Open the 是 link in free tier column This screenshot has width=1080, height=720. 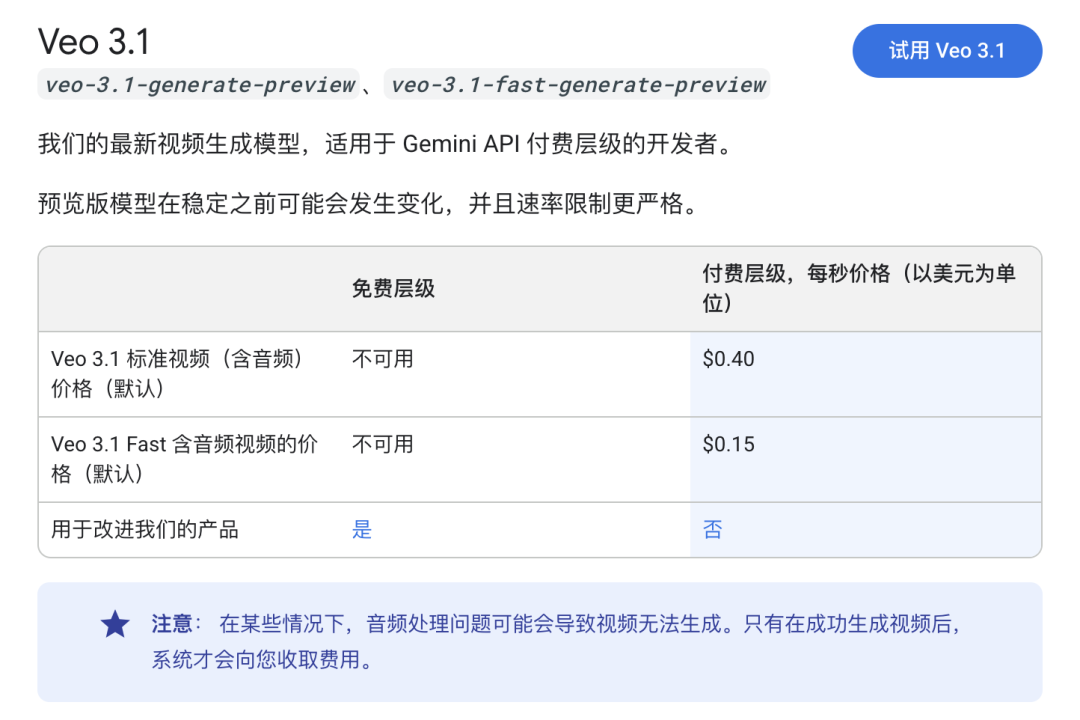tap(362, 530)
